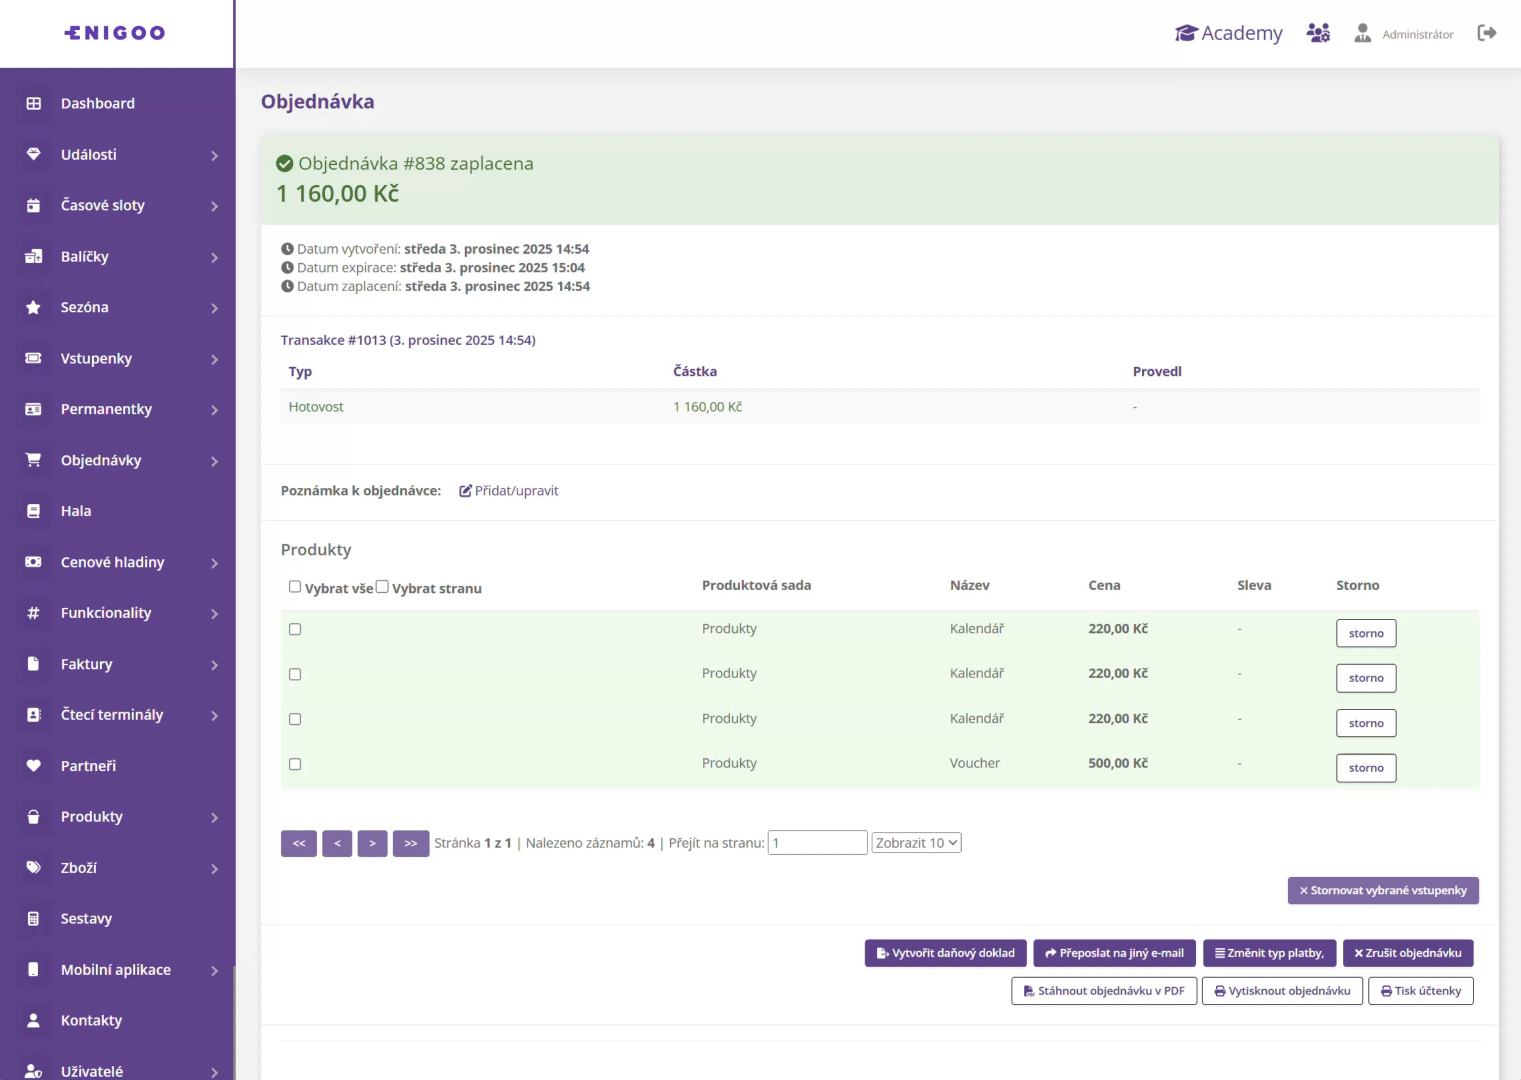Click the Sestavy calculator icon
This screenshot has height=1080, width=1521.
click(x=33, y=919)
